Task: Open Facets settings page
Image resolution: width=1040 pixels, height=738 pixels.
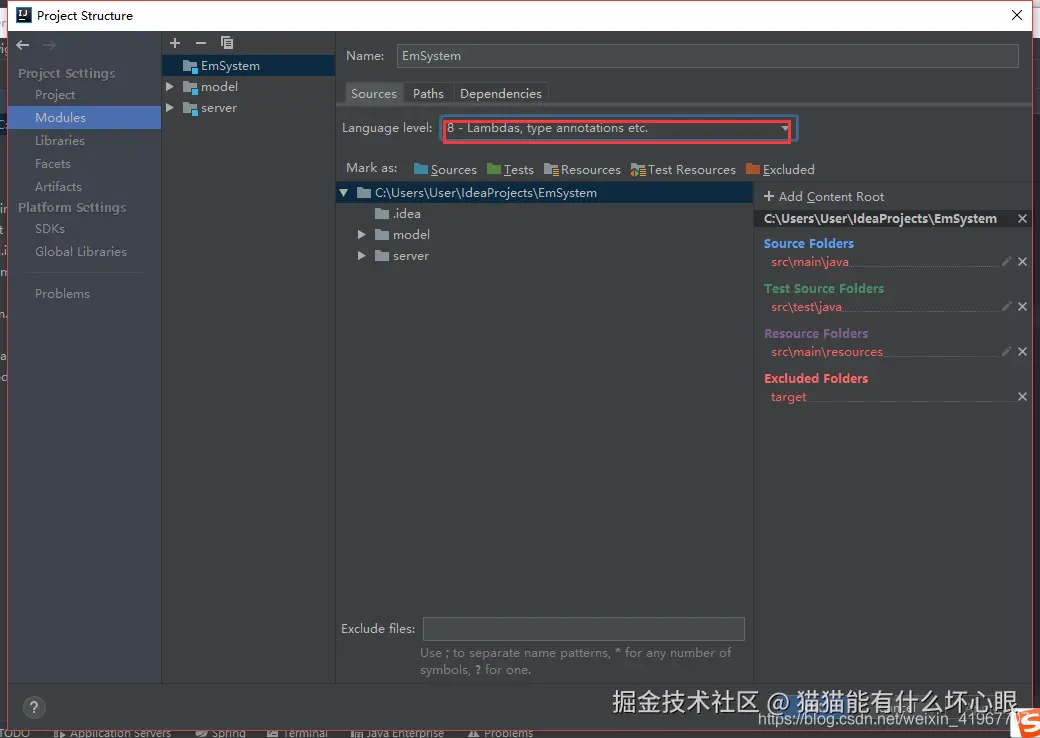Action: pos(52,164)
